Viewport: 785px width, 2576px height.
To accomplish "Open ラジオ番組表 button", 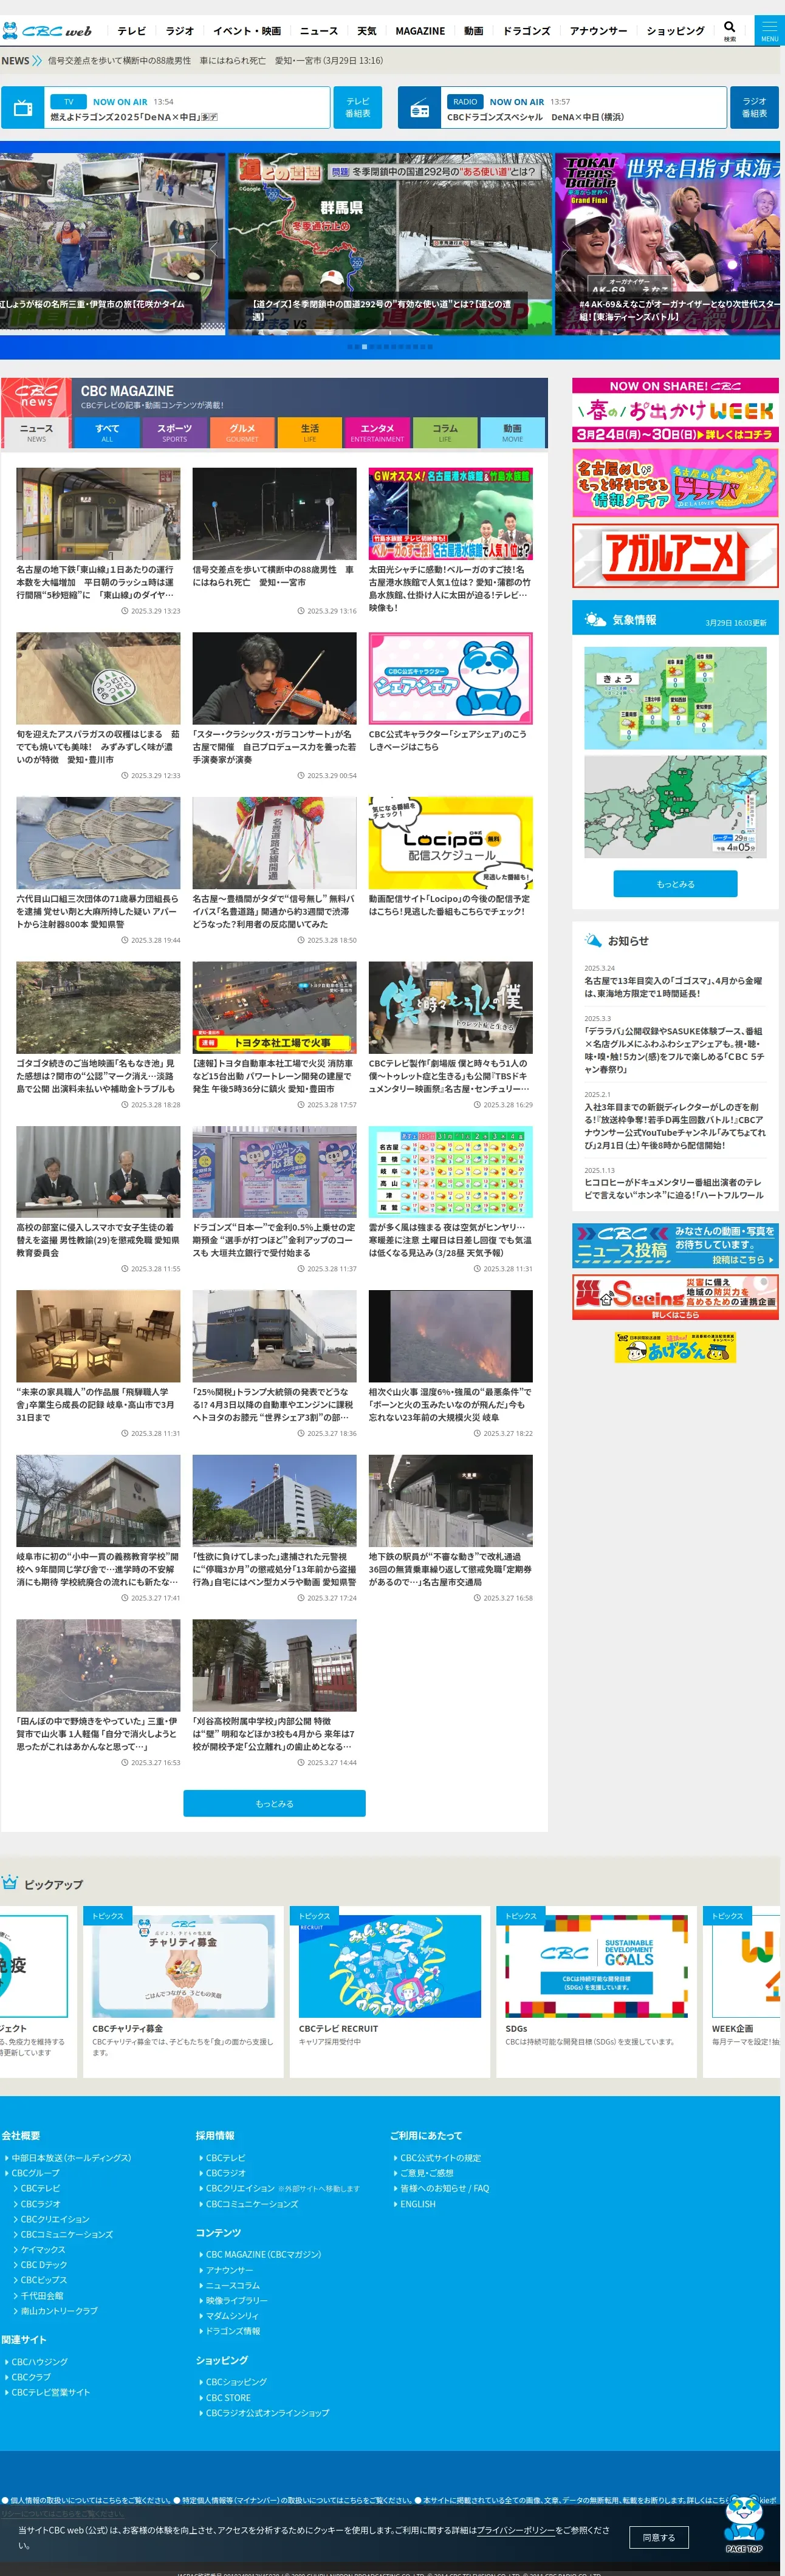I will pos(755,108).
